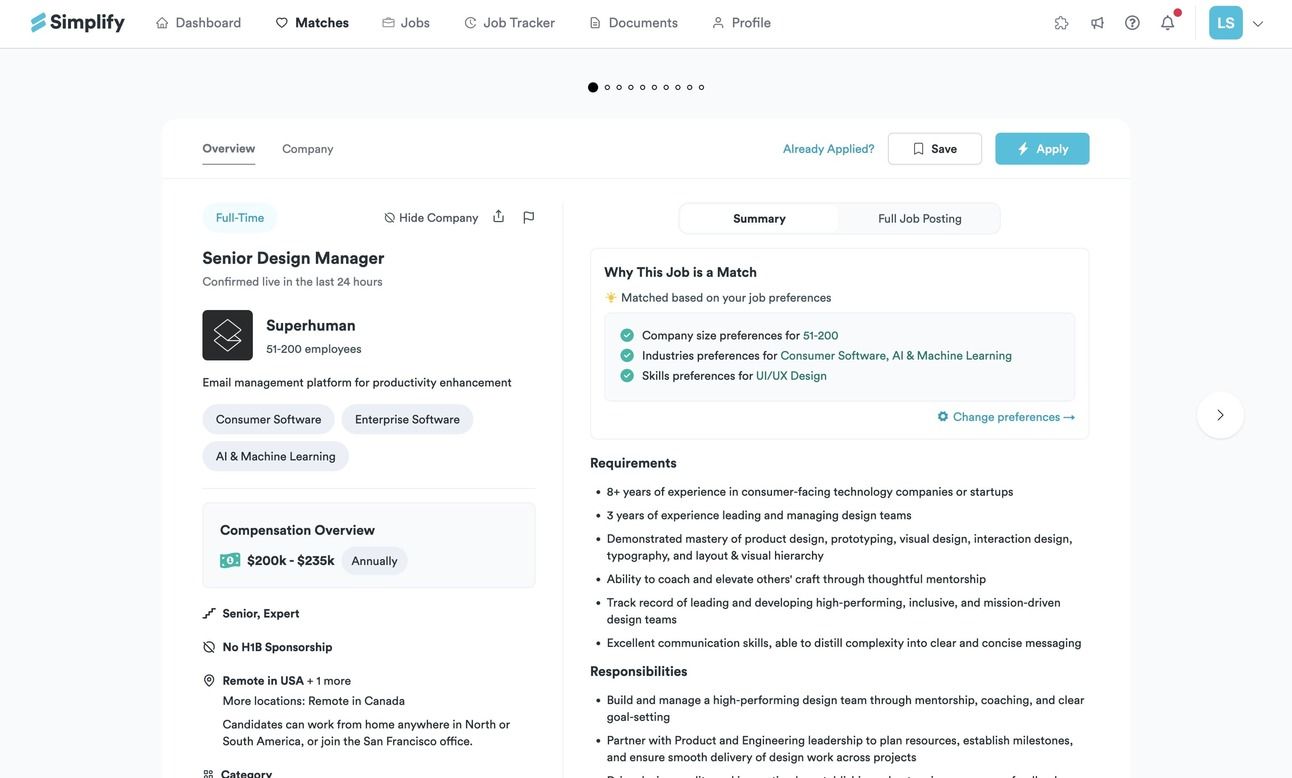The height and width of the screenshot is (778, 1292).
Task: Click the '$200k - $235k' salary text
Action: (291, 561)
